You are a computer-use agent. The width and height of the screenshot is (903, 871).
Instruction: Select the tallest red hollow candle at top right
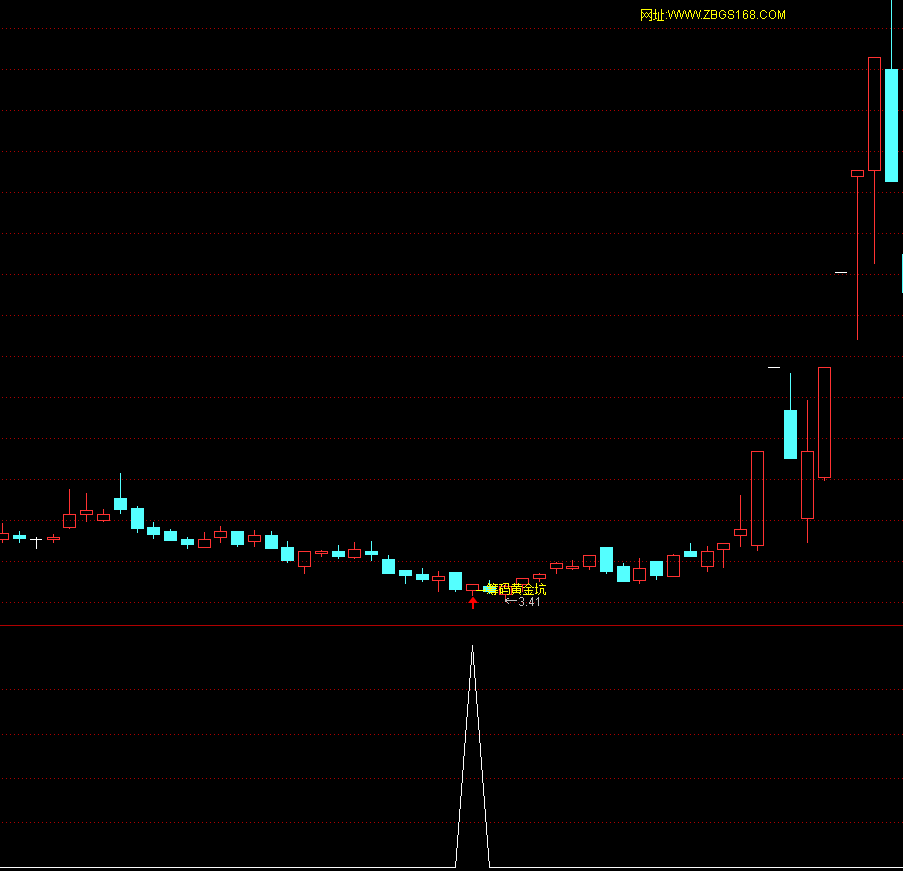[x=874, y=113]
